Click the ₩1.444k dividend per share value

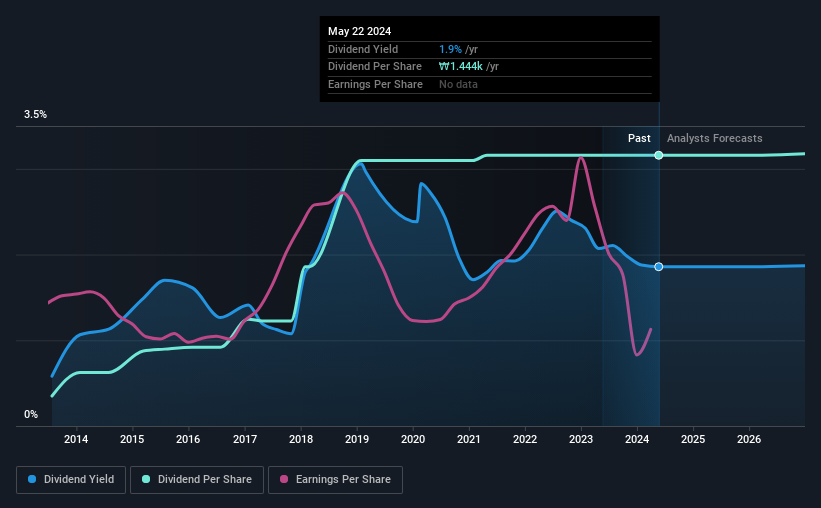461,67
